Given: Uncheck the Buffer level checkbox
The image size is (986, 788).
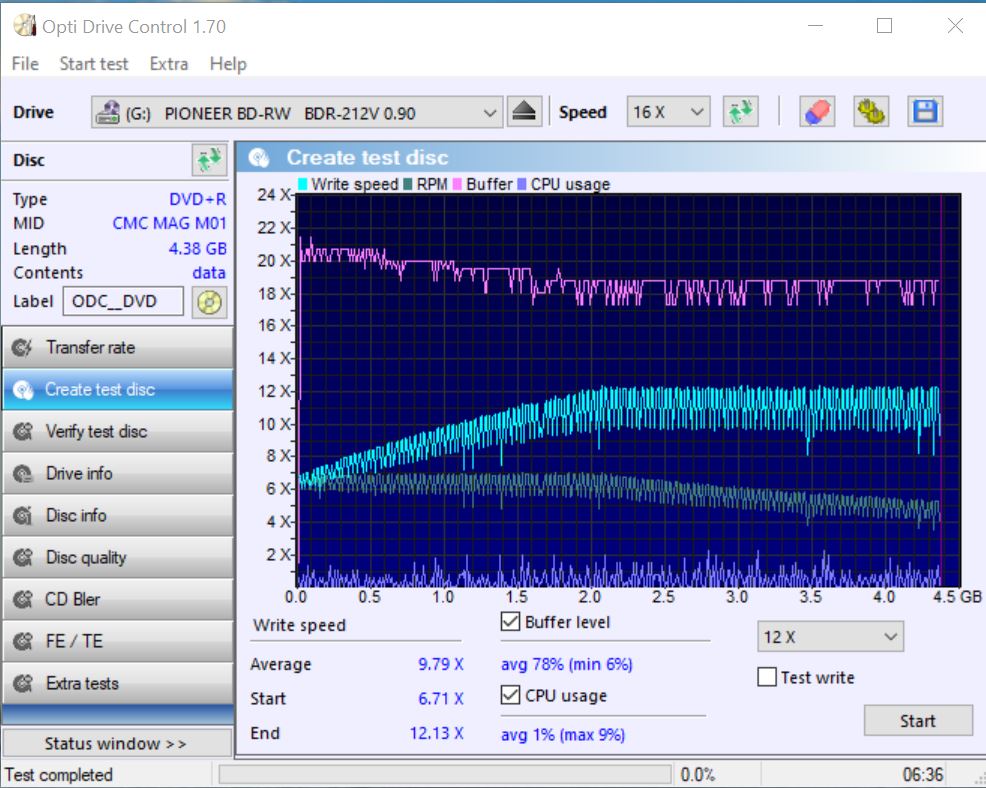Looking at the screenshot, I should pos(511,622).
